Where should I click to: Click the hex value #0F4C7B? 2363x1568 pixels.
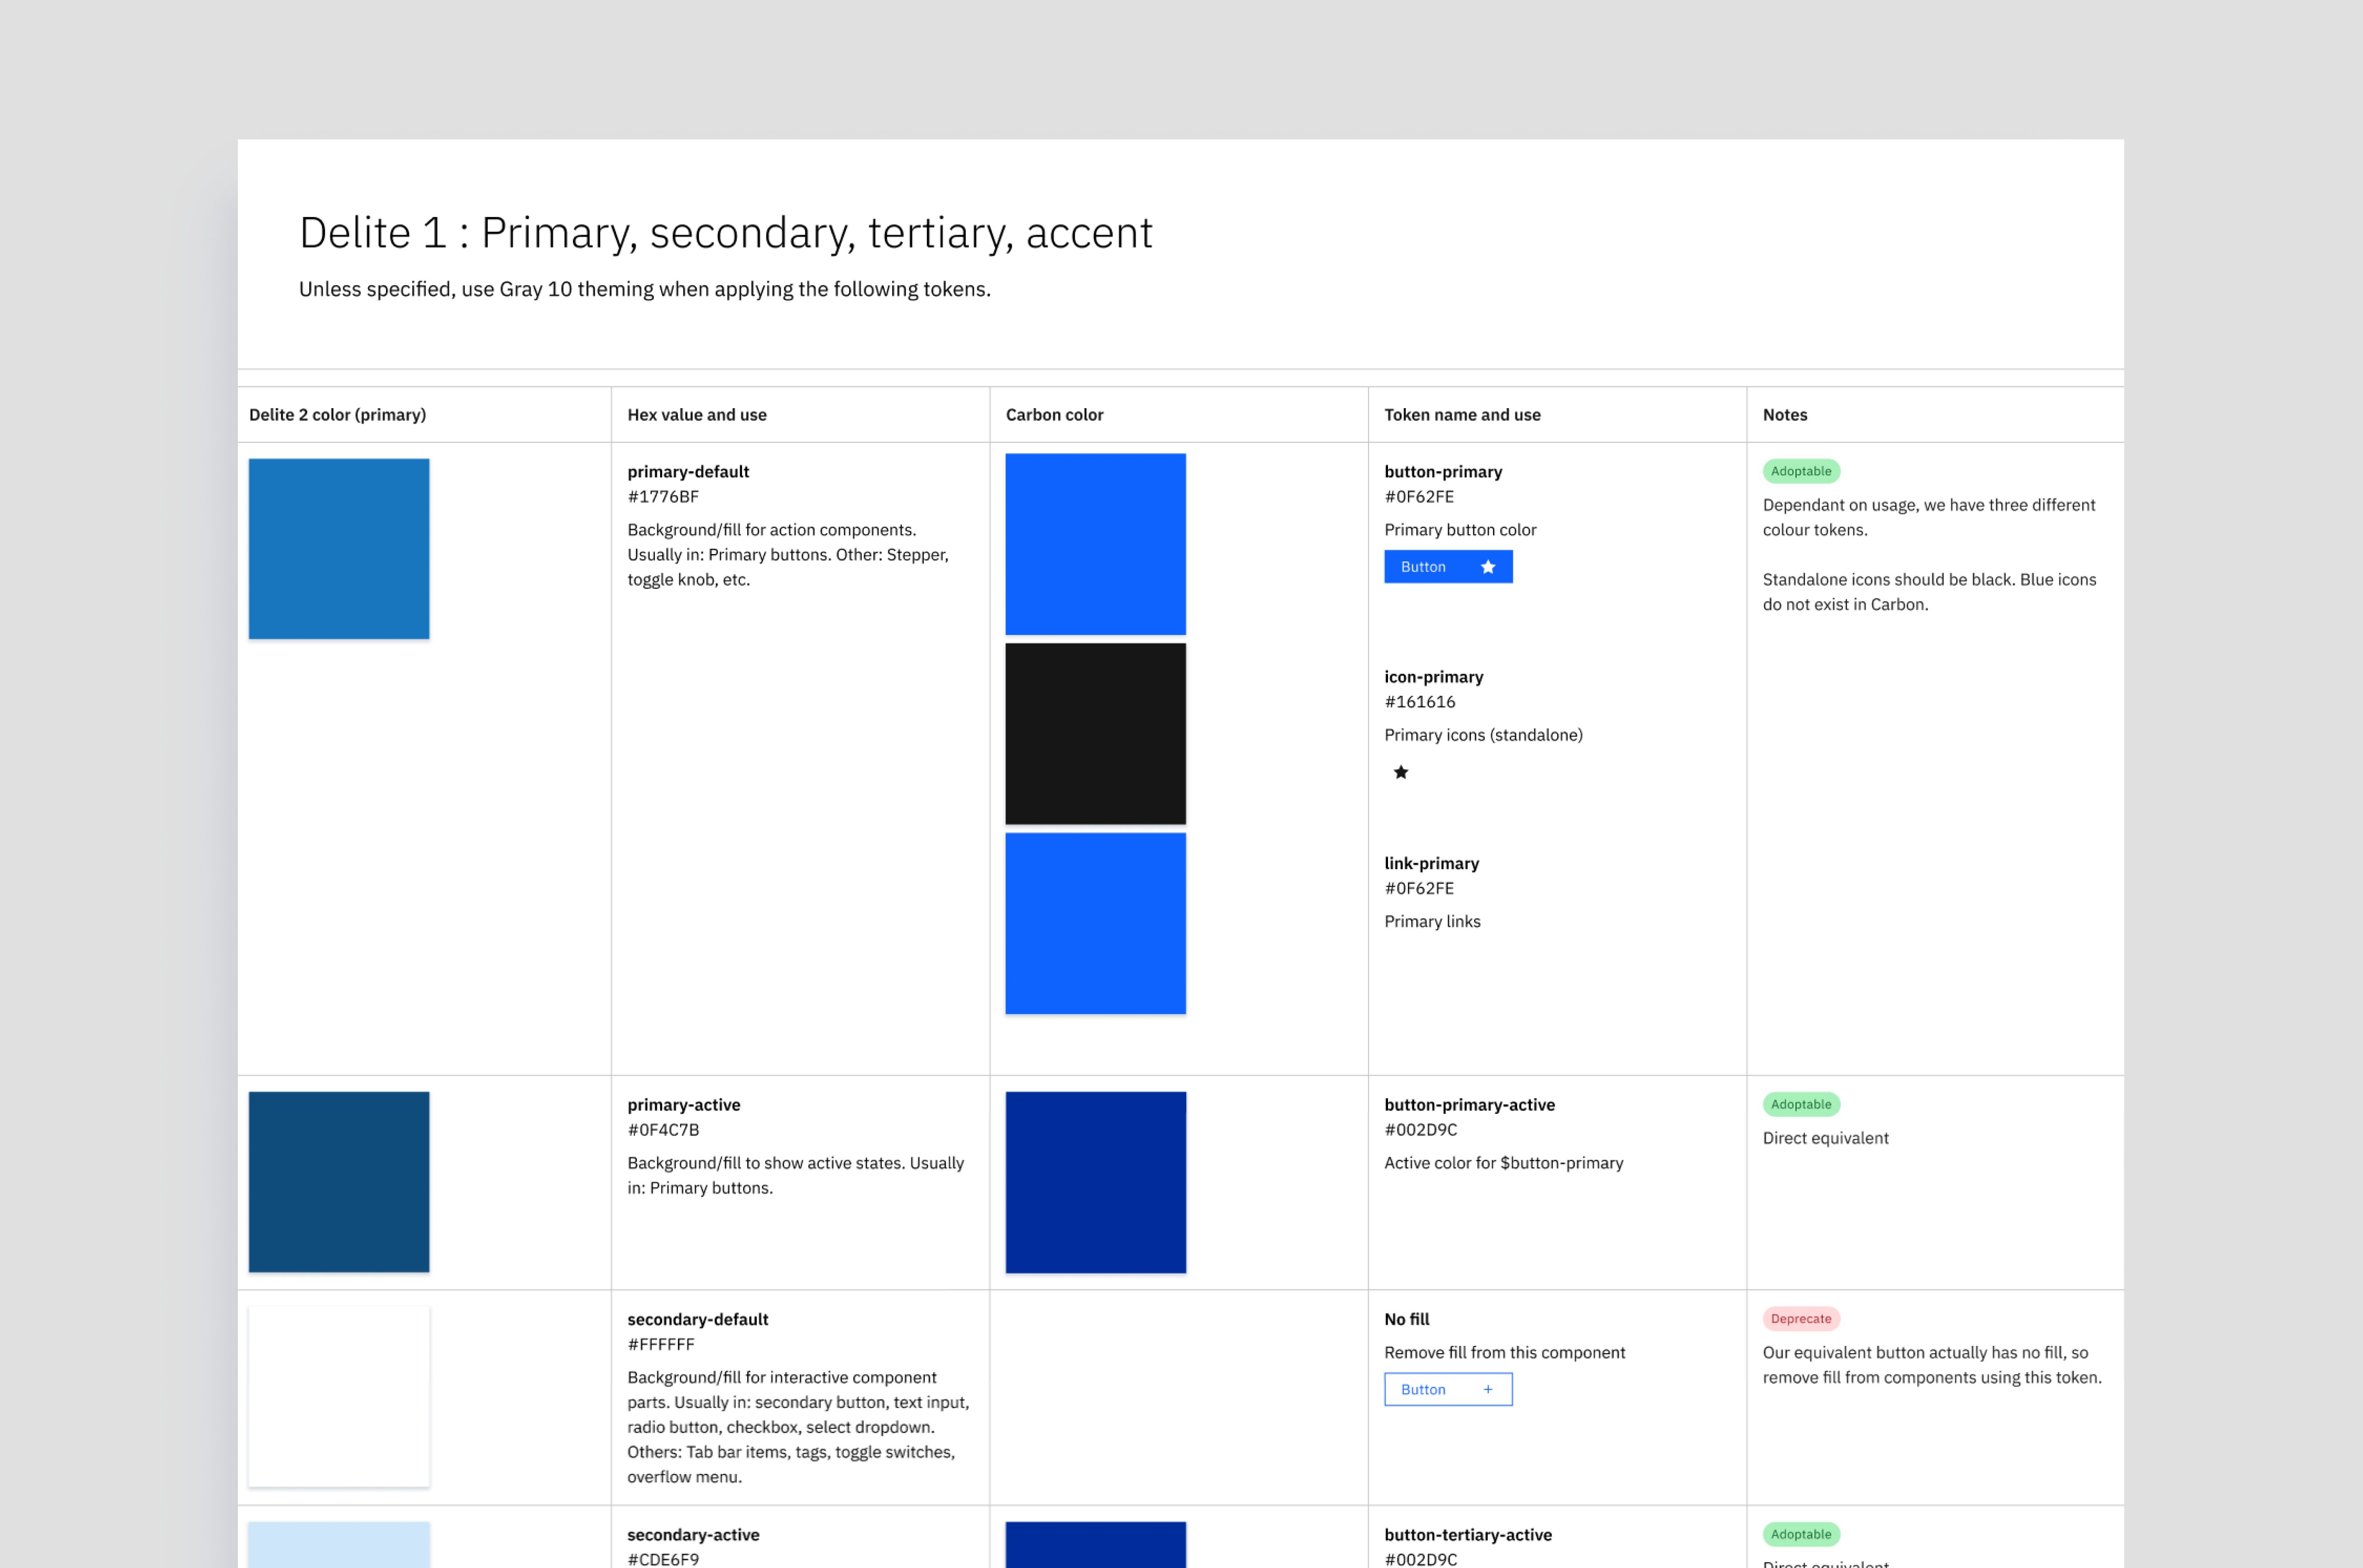(x=663, y=1130)
